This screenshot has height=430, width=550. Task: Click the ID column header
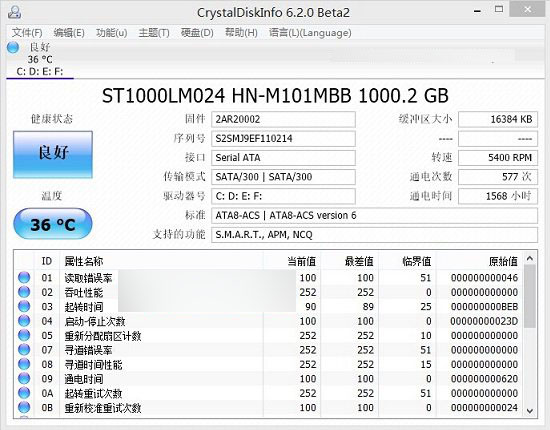[x=47, y=261]
